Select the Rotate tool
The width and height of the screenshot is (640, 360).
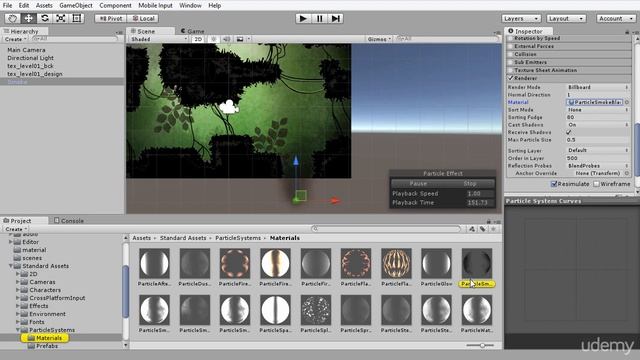point(45,18)
